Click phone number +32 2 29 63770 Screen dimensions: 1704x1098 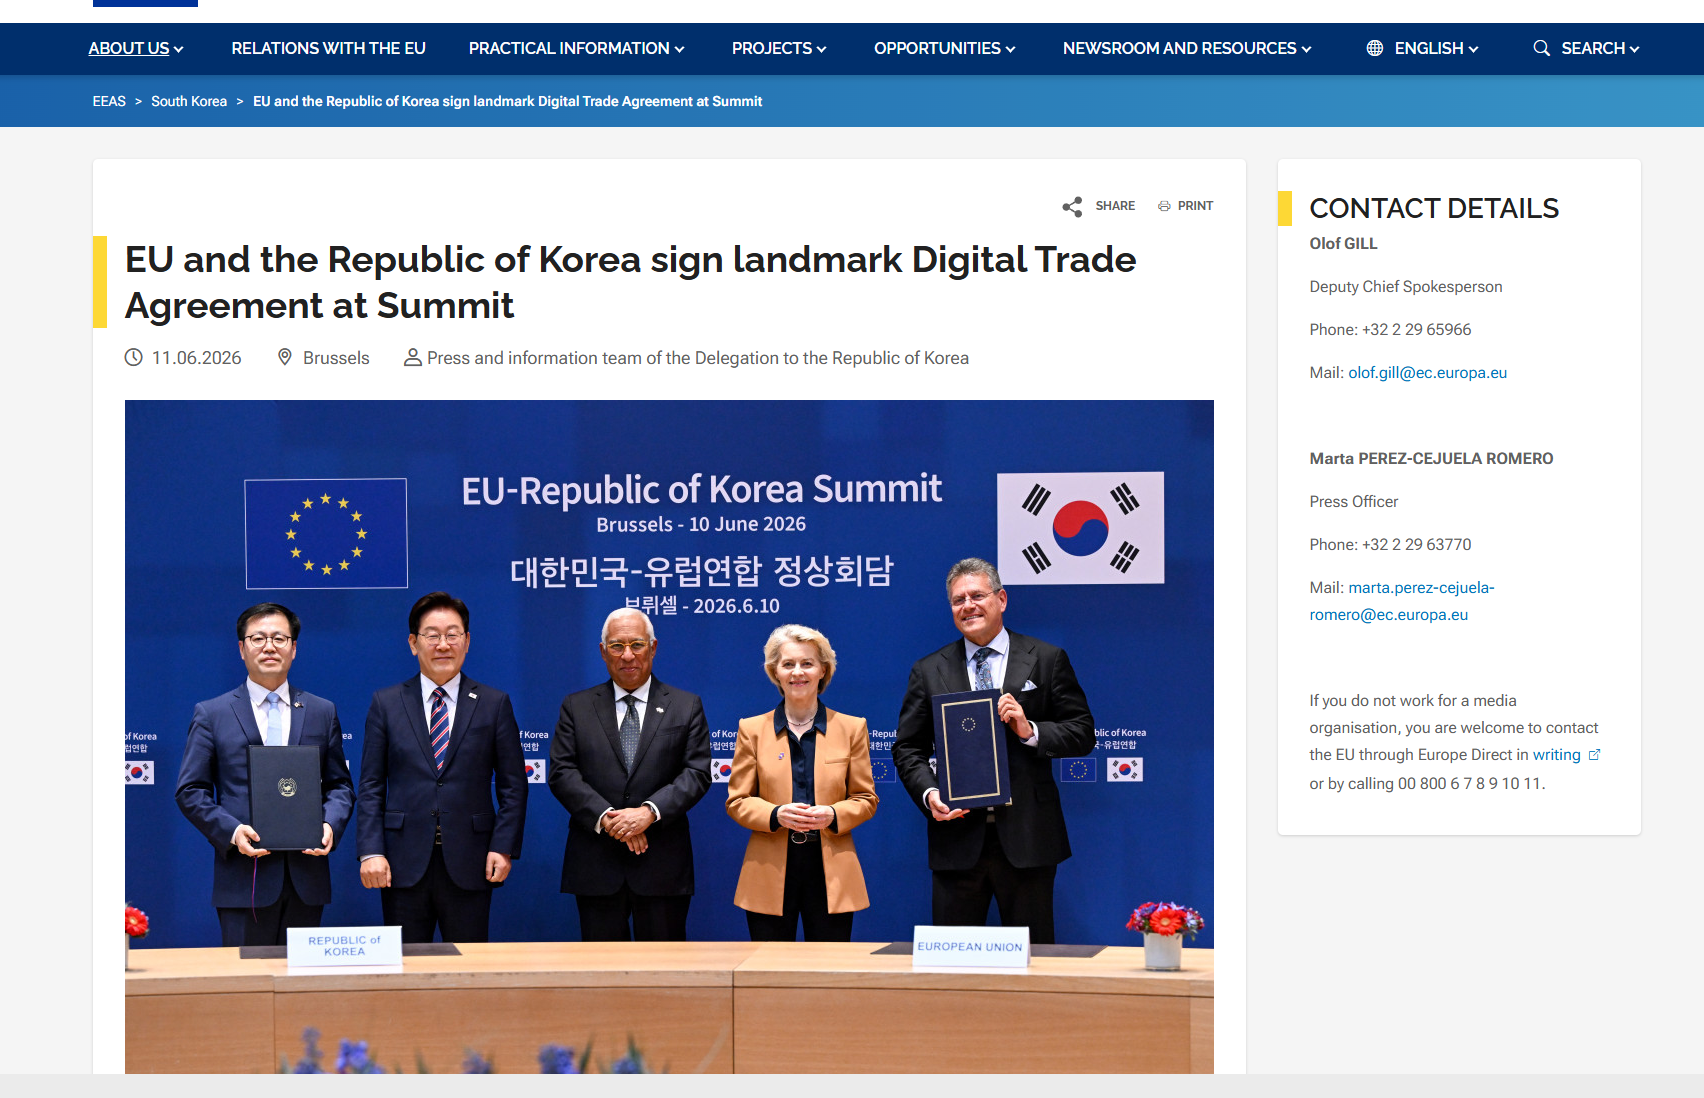[1416, 544]
